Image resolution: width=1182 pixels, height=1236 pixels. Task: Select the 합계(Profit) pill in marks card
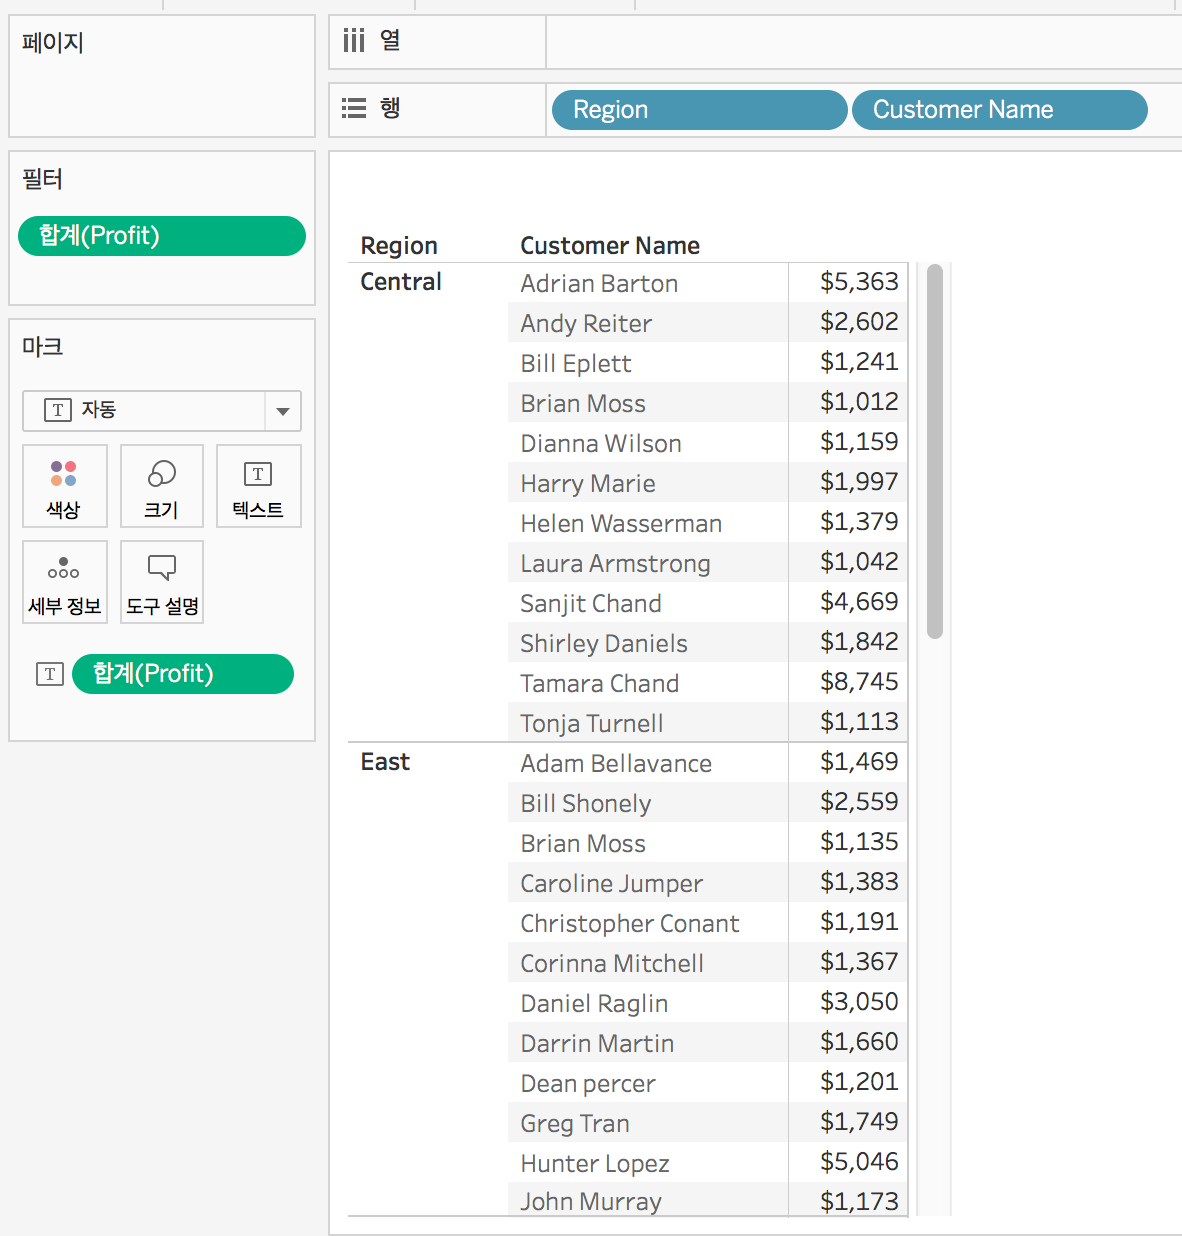tap(183, 674)
